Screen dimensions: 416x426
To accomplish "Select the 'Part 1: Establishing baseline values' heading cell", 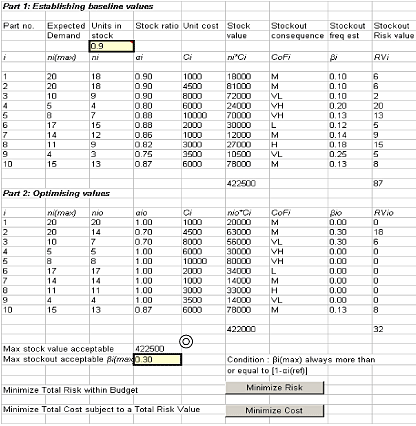I will pos(78,6).
